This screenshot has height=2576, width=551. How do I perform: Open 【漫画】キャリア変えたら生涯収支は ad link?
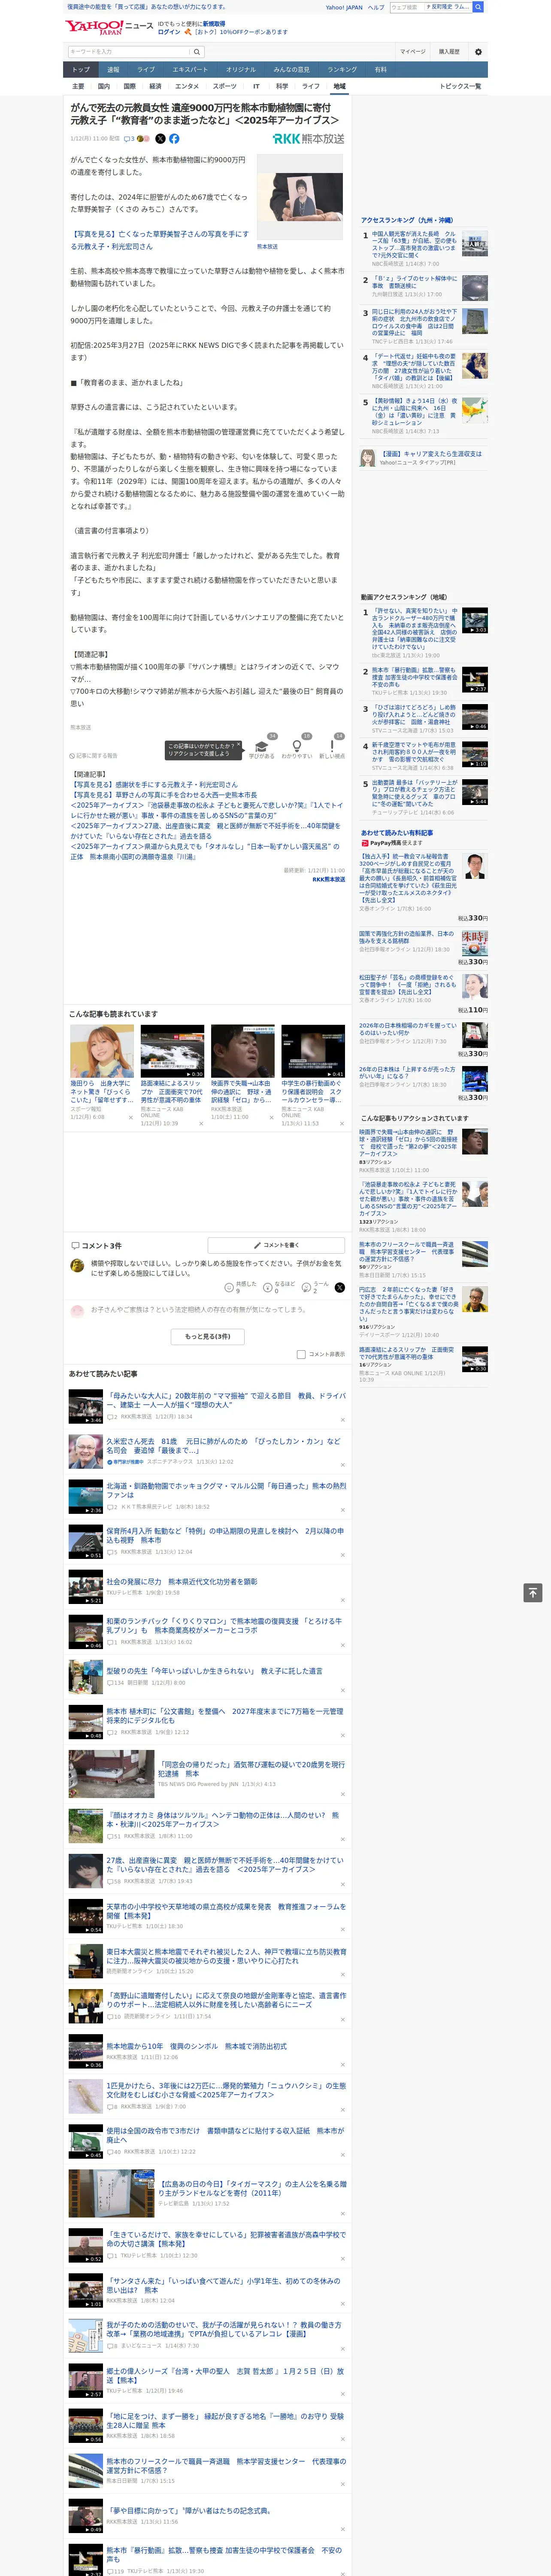click(430, 453)
